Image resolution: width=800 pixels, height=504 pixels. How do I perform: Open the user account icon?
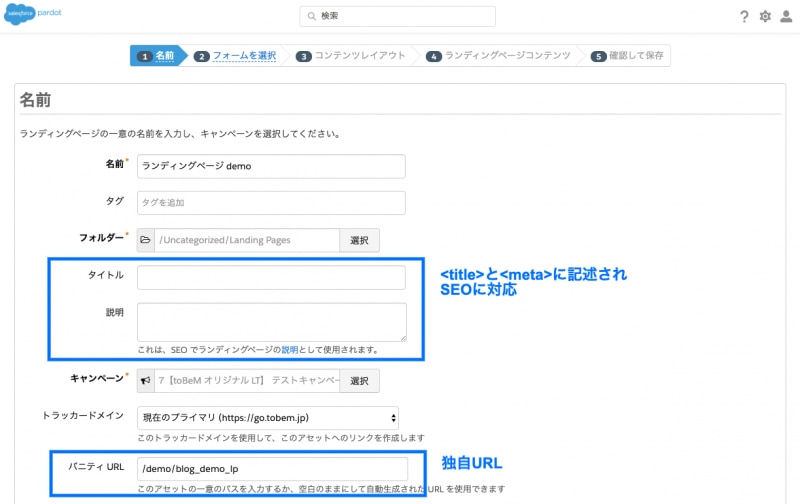[x=786, y=16]
